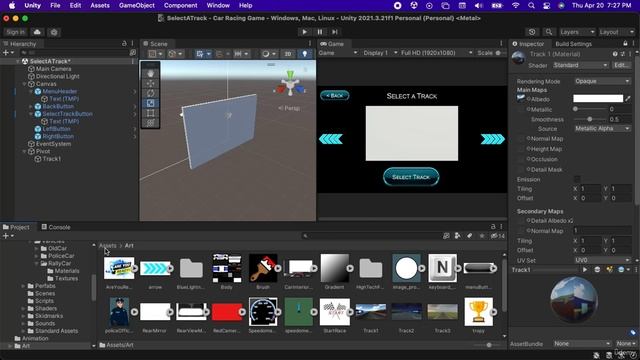Select the Game tab
The image size is (640, 360).
coord(331,44)
